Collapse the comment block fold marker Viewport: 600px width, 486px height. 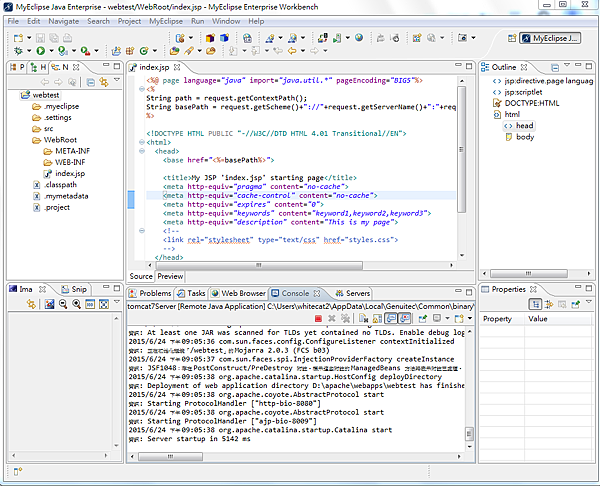[x=142, y=231]
